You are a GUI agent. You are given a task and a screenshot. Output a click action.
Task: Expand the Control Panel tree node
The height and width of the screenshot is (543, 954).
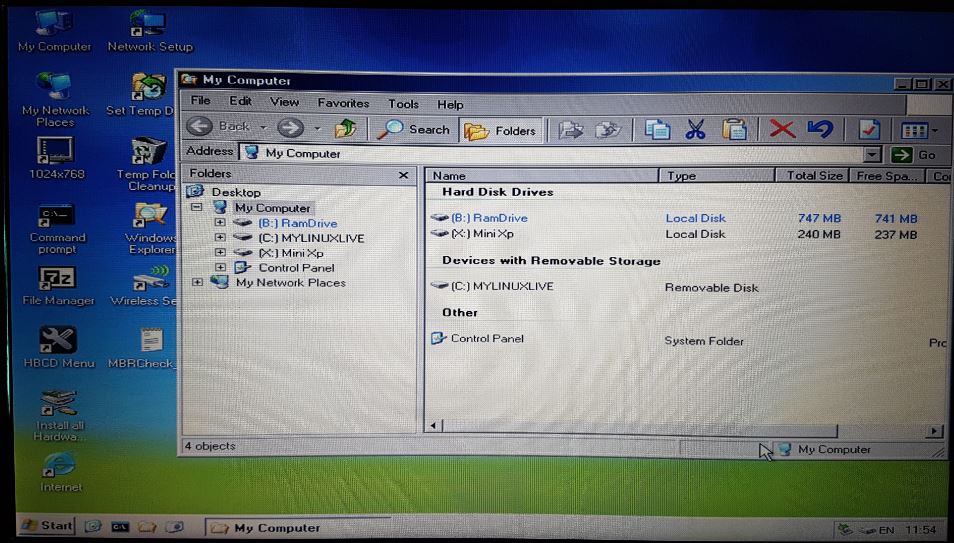220,267
